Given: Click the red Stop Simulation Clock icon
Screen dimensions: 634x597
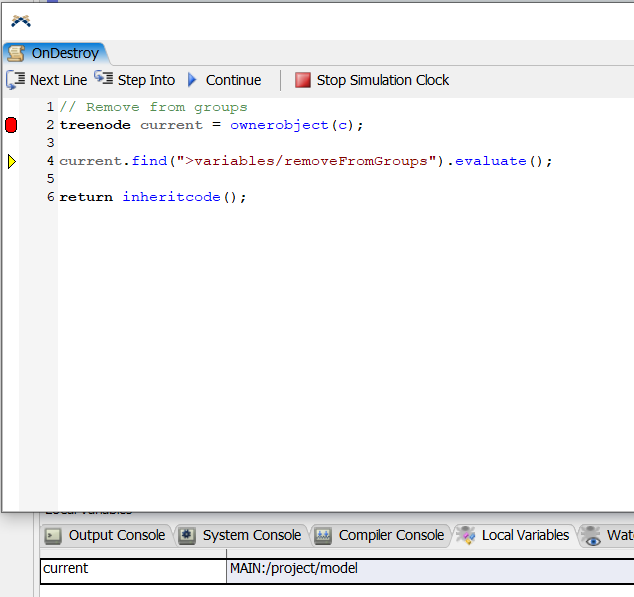Looking at the screenshot, I should point(302,80).
